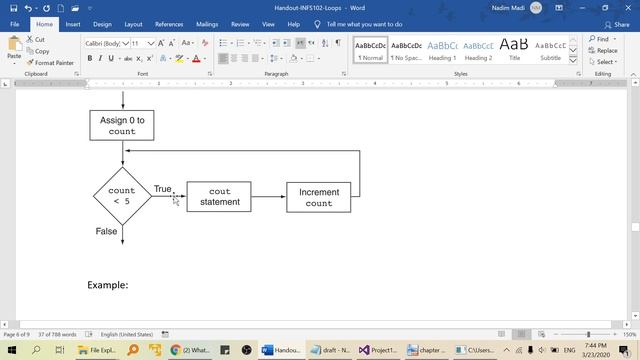Open Visual Studio Project1 in taskbar
This screenshot has height=360, width=640.
point(378,350)
